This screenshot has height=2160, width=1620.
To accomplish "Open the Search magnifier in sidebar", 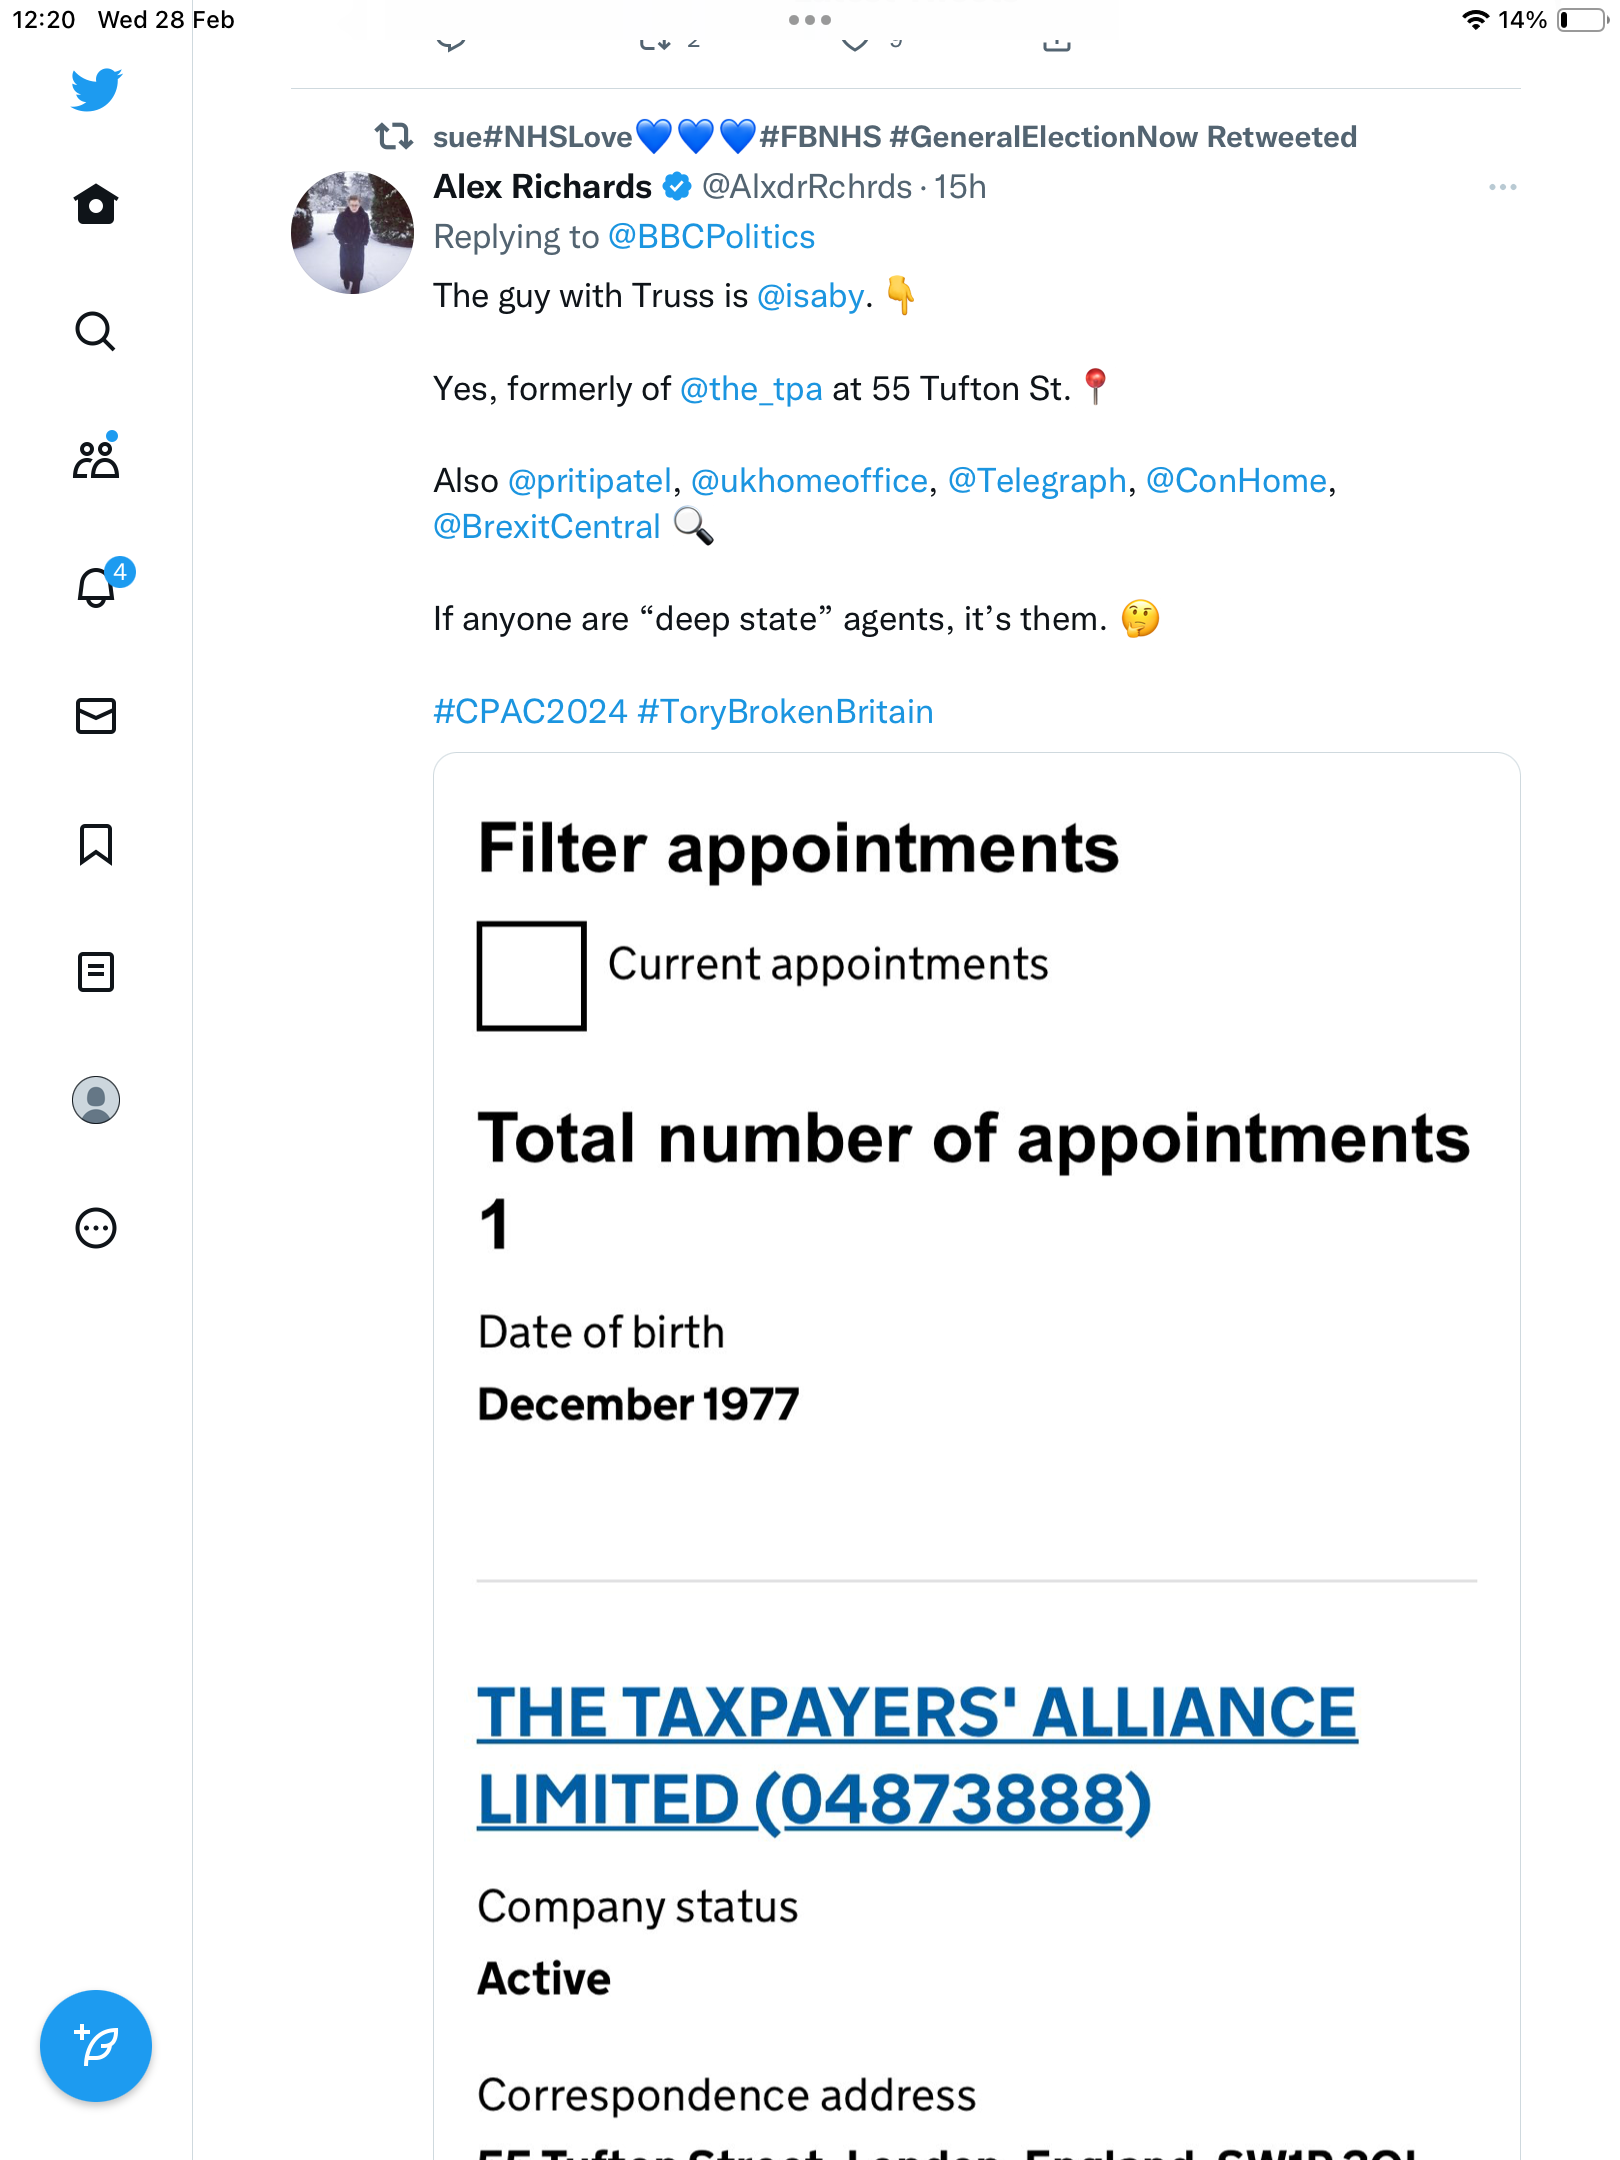I will pyautogui.click(x=96, y=332).
